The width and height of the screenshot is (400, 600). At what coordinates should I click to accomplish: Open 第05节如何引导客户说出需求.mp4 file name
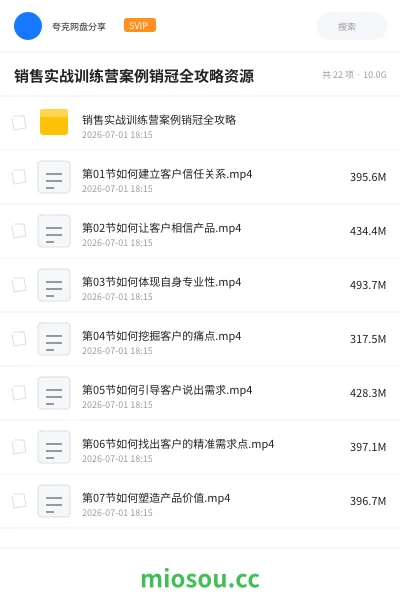pos(167,390)
